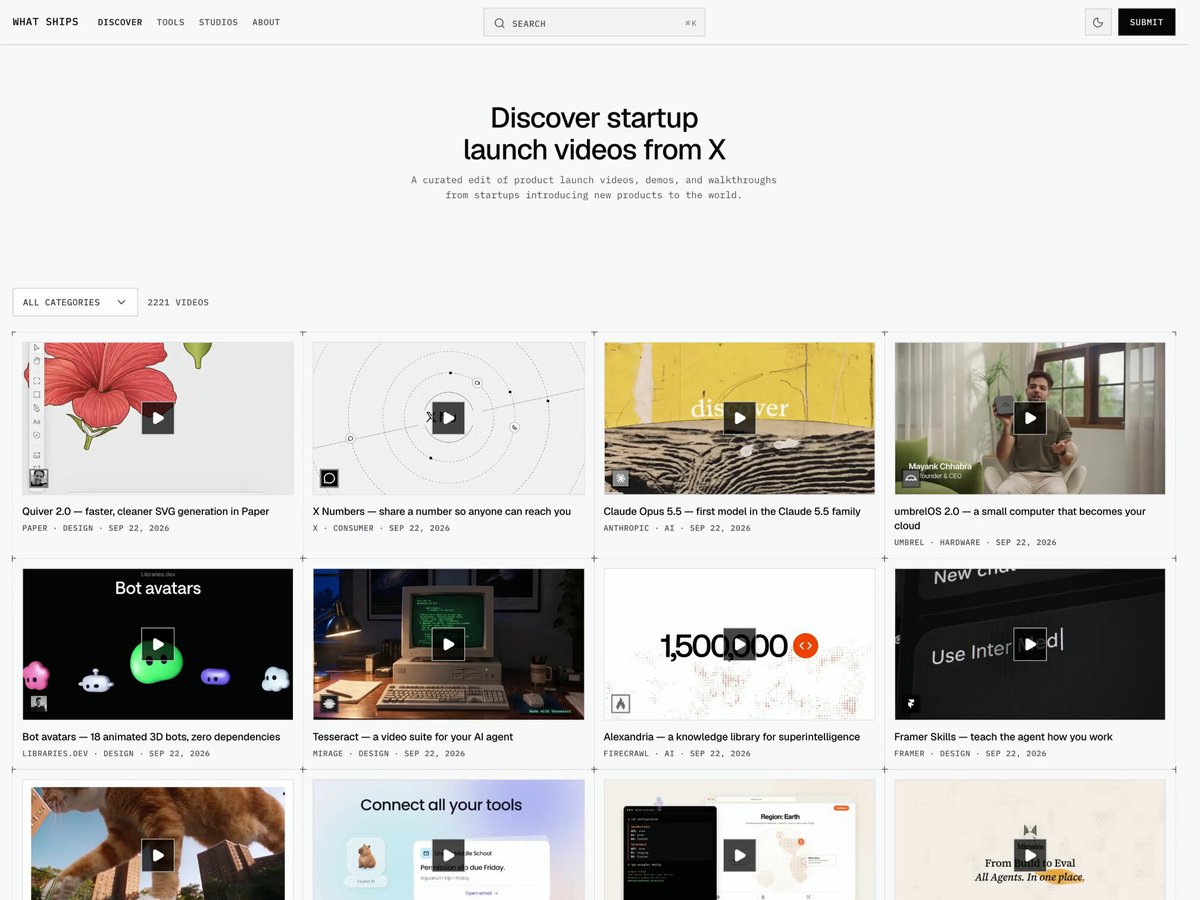Play the Framer Skills video
1200x900 pixels.
coord(1030,644)
